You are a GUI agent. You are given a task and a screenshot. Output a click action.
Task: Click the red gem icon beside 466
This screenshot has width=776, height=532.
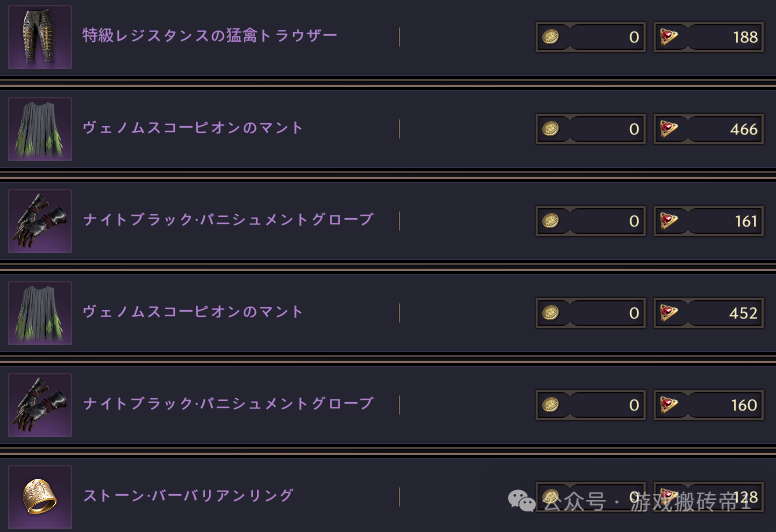tap(669, 129)
